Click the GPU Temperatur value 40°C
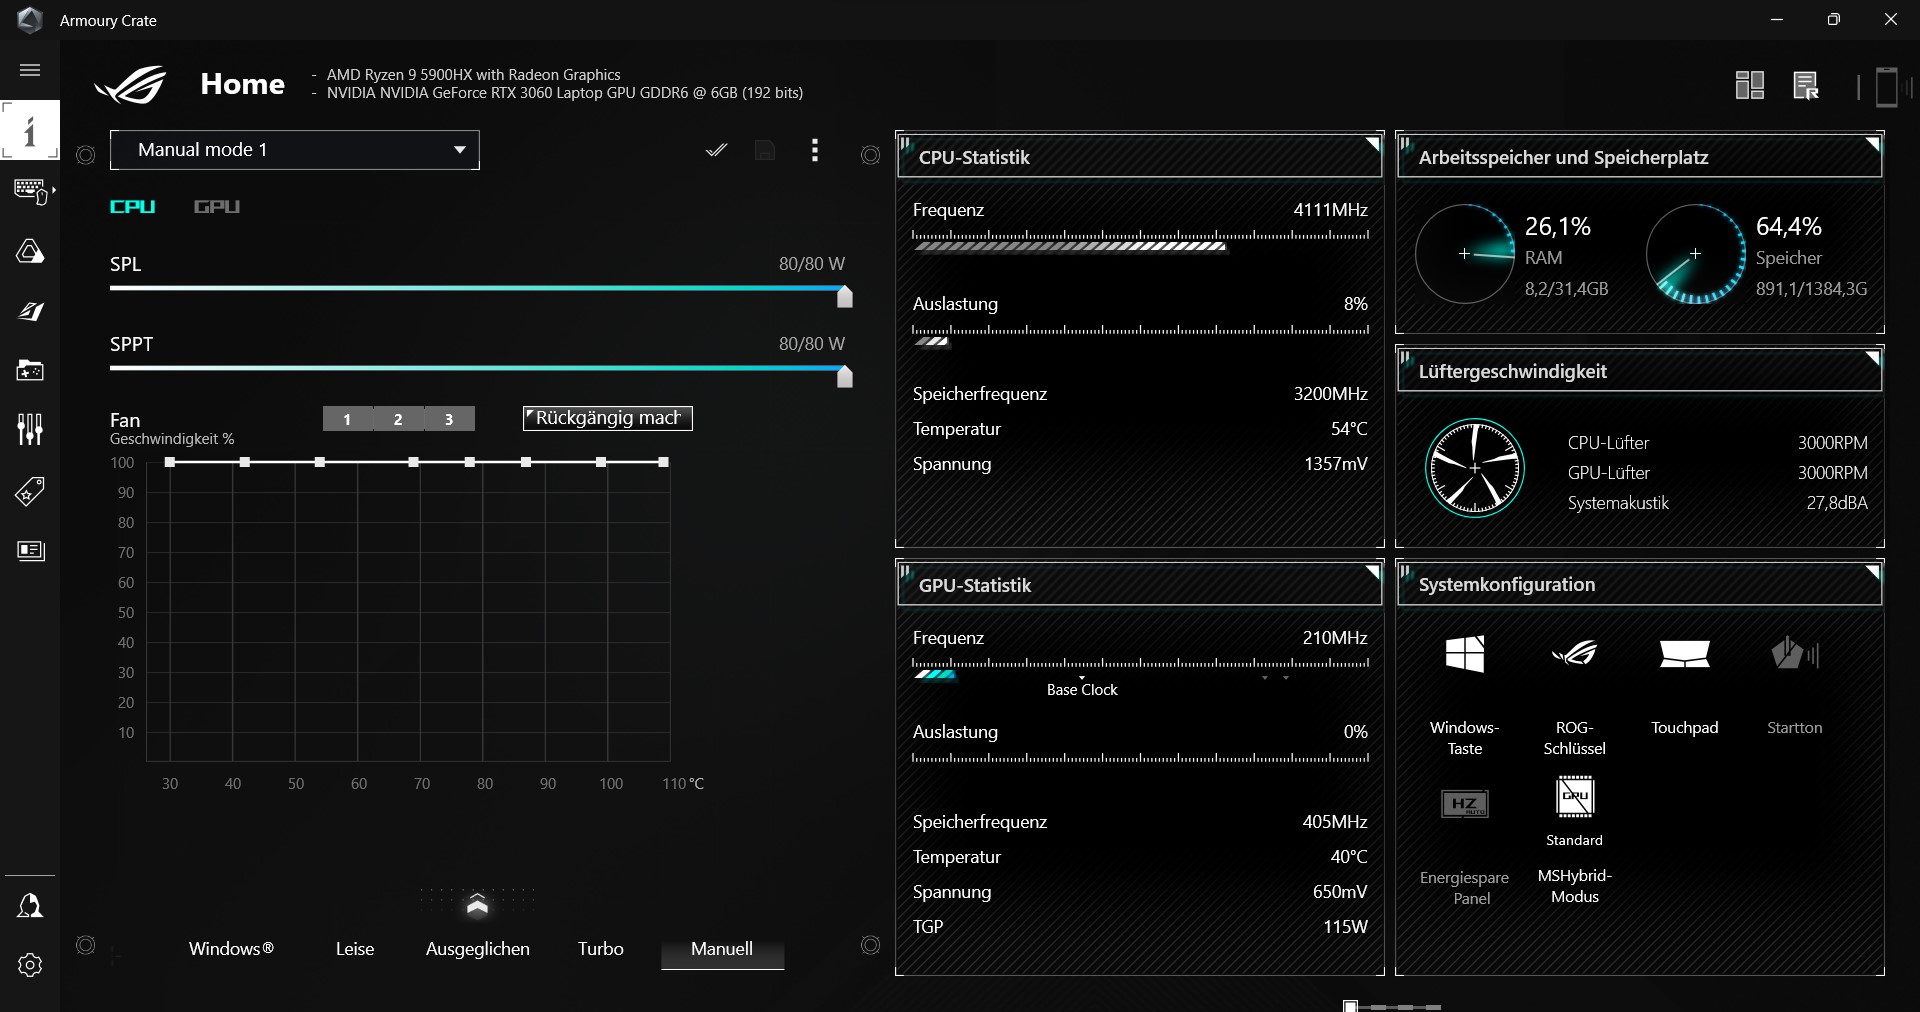 click(x=1349, y=857)
